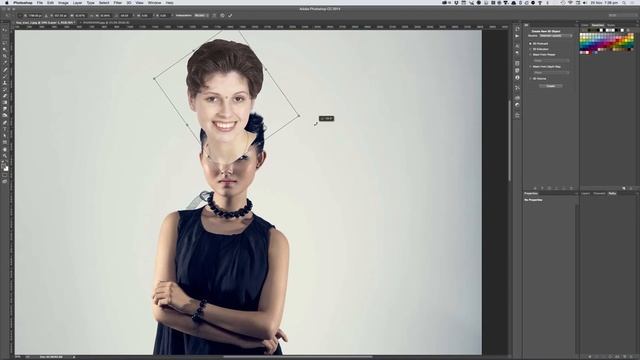Toggle the width-height aspect ratio link
The width and height of the screenshot is (640, 360).
91,16
